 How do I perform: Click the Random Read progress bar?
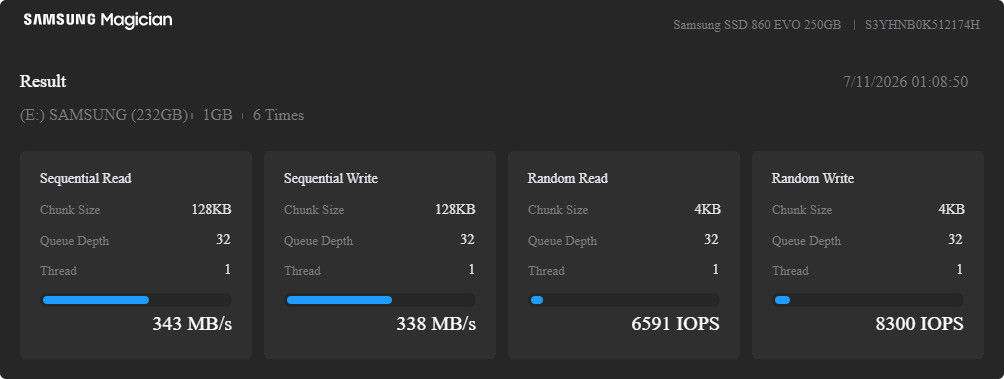[x=624, y=300]
